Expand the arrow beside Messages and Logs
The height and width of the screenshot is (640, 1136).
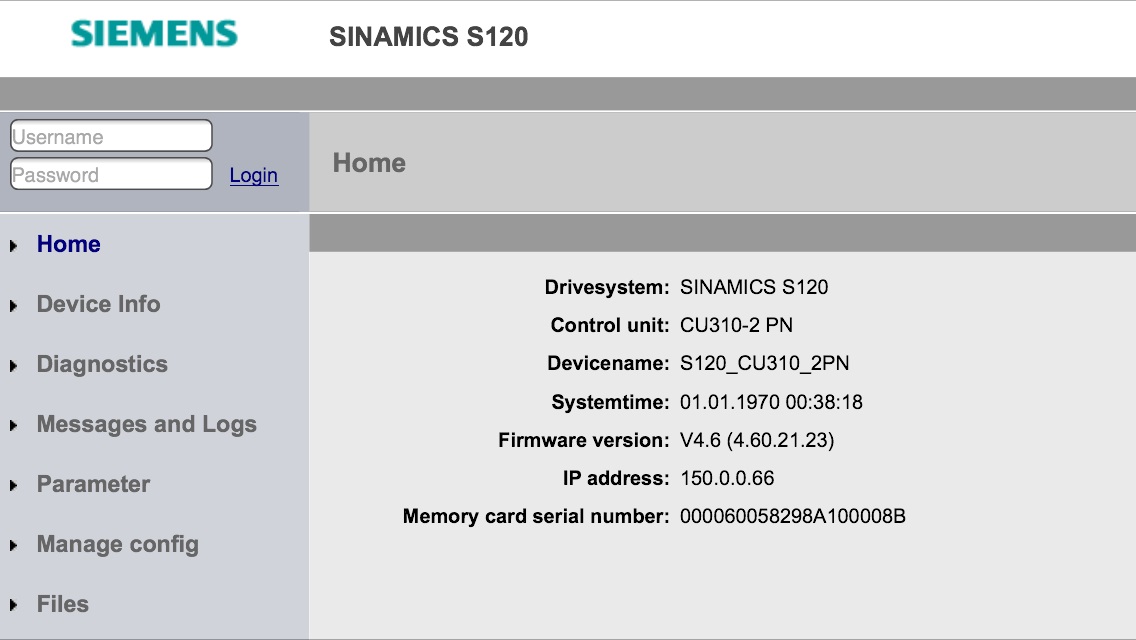(x=14, y=426)
